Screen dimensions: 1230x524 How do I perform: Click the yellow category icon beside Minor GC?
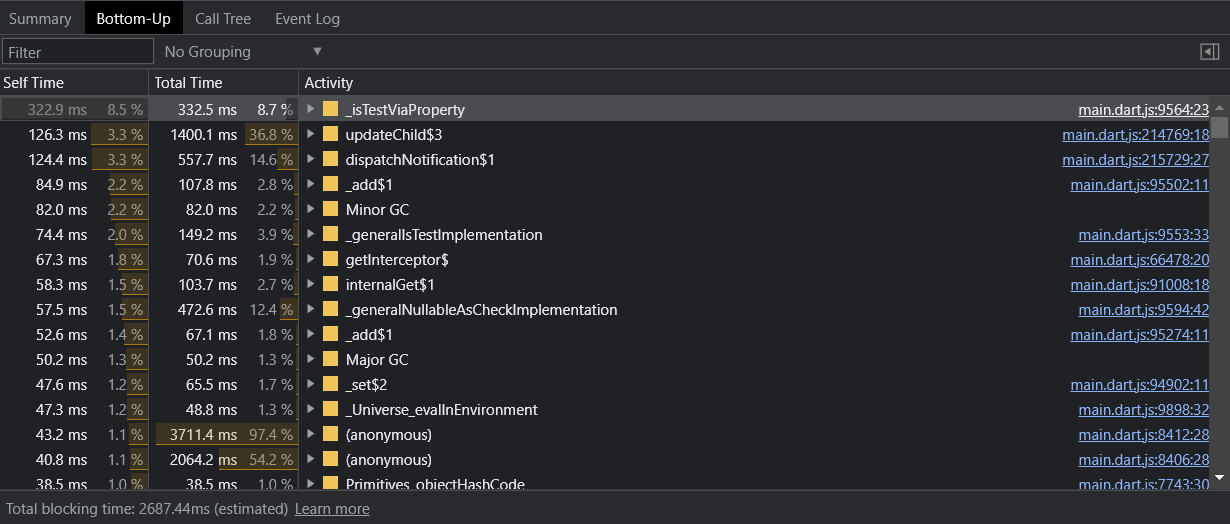click(330, 209)
